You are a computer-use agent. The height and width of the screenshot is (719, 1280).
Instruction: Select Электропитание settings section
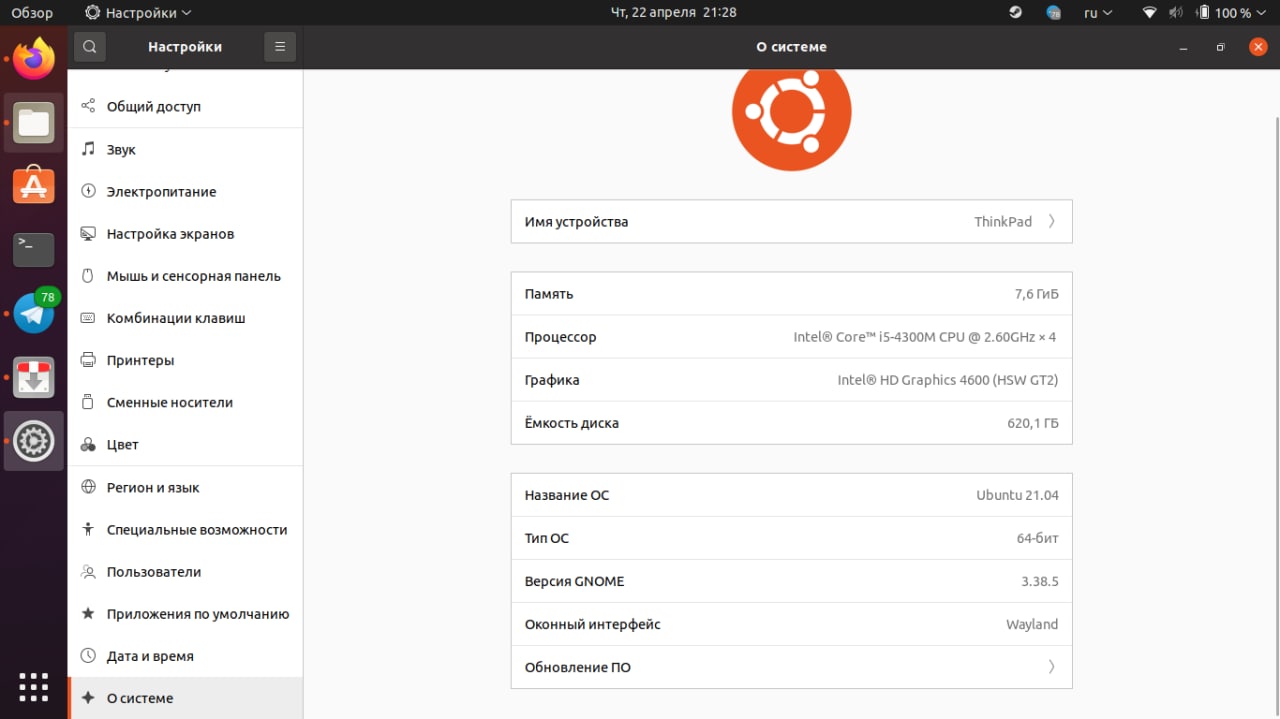click(185, 191)
